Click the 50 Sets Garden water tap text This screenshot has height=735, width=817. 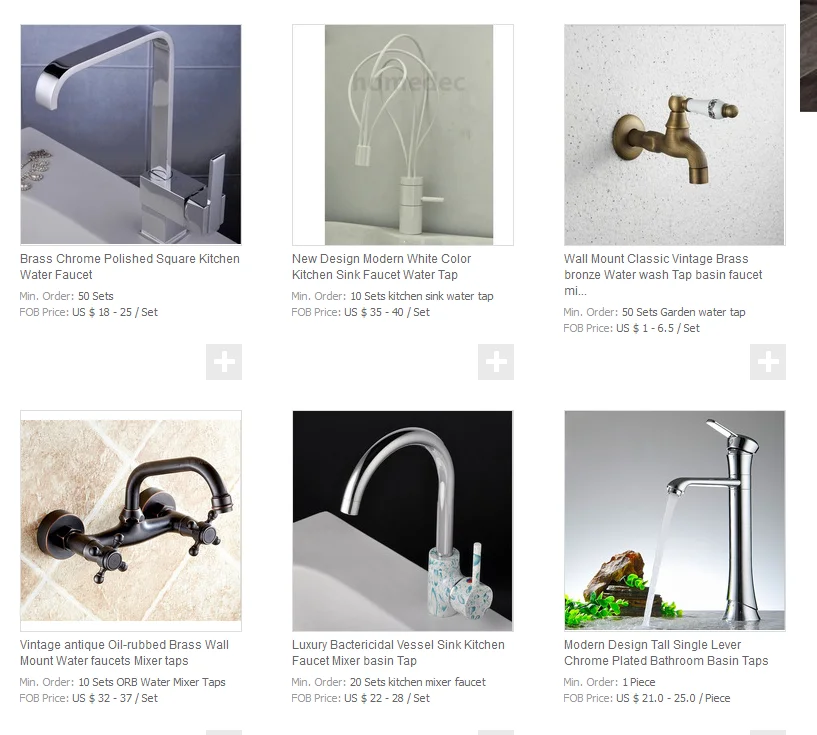pos(684,312)
